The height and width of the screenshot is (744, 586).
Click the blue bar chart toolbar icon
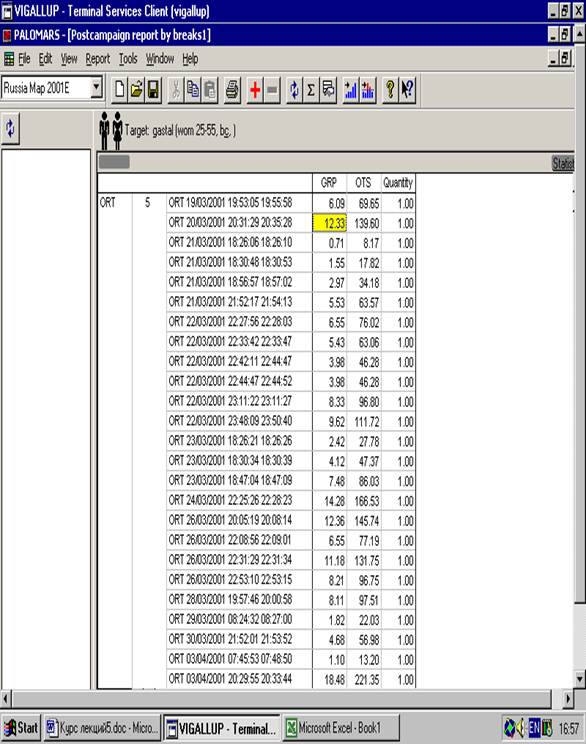[351, 90]
